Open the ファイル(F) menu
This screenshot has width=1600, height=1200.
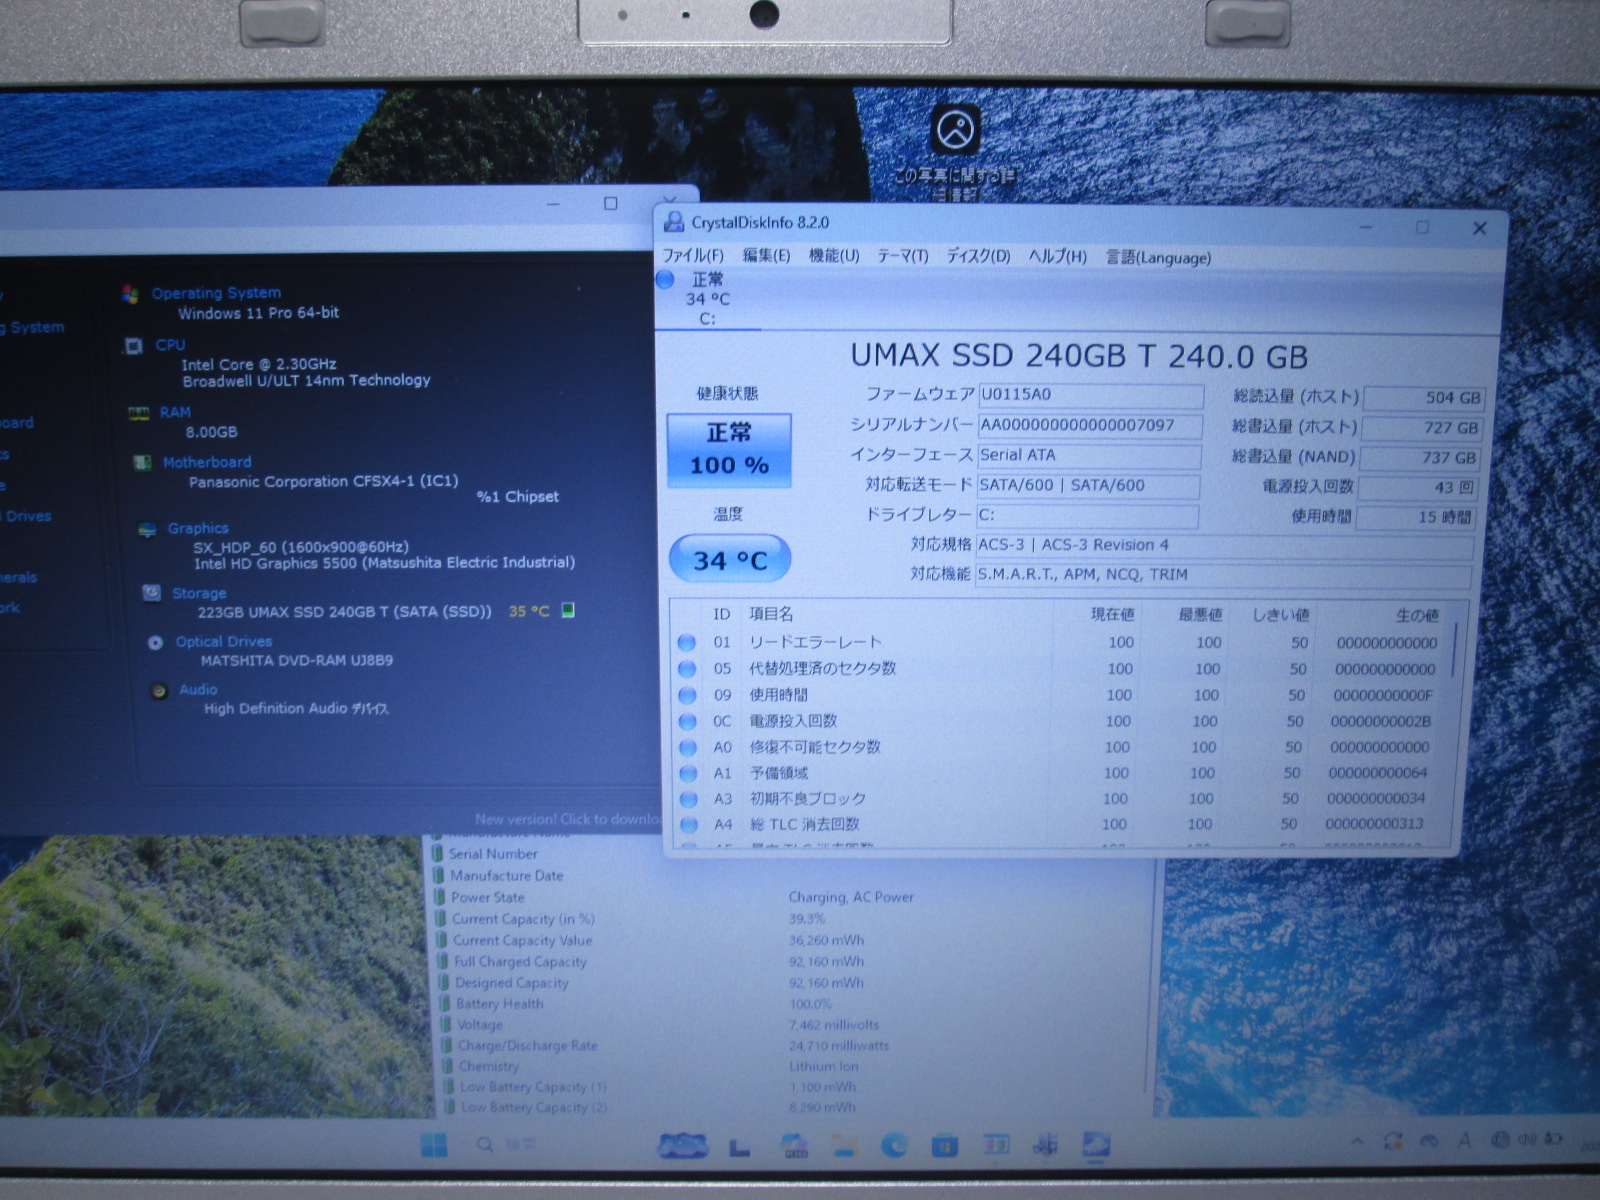click(x=693, y=256)
